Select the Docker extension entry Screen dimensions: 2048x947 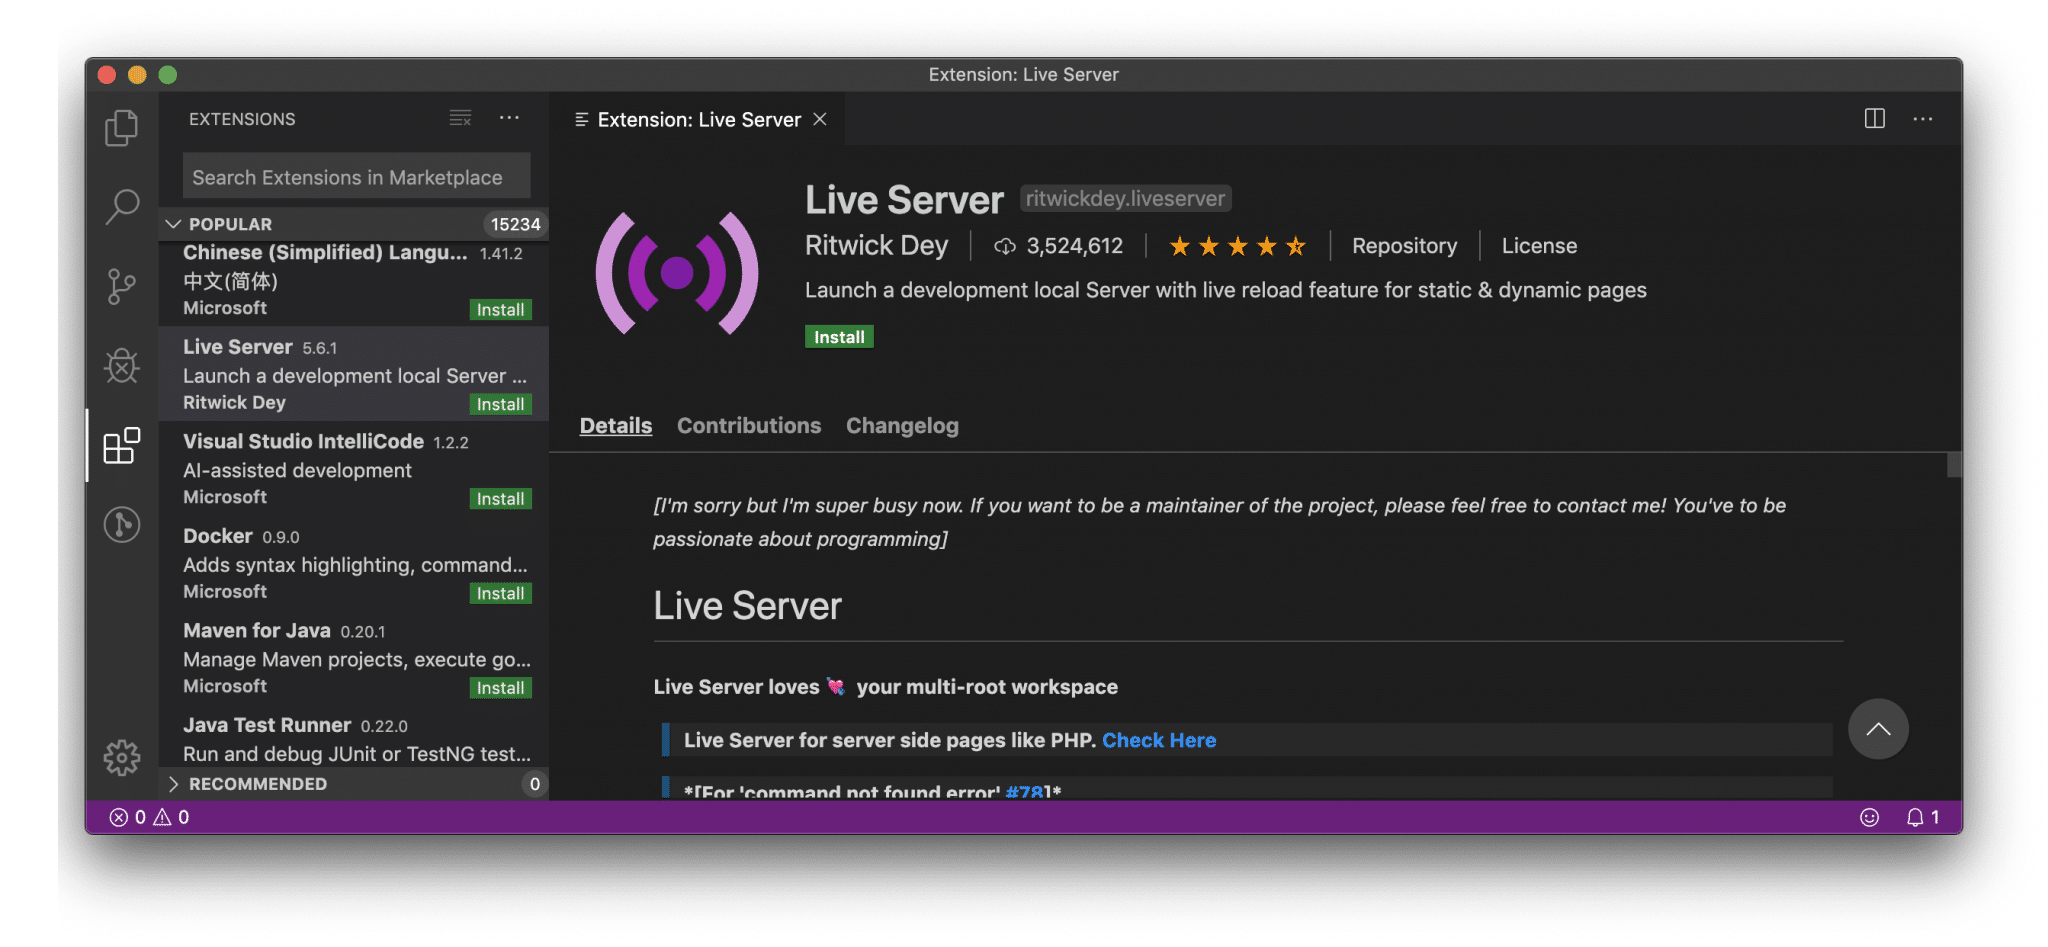click(x=354, y=563)
